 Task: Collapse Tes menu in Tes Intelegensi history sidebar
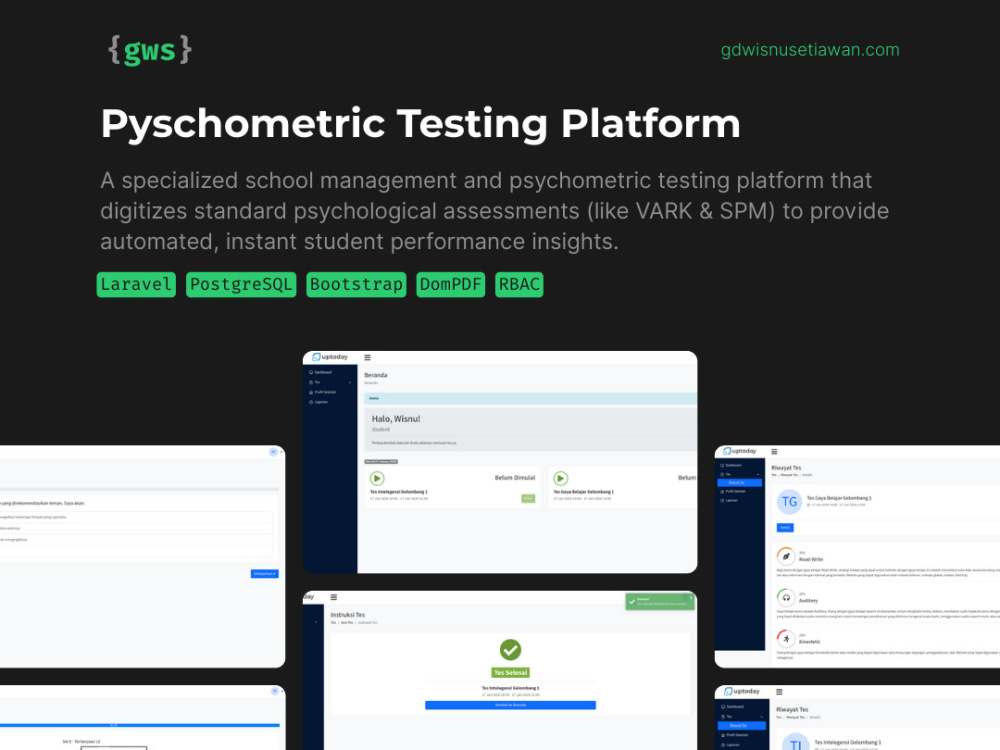(742, 717)
